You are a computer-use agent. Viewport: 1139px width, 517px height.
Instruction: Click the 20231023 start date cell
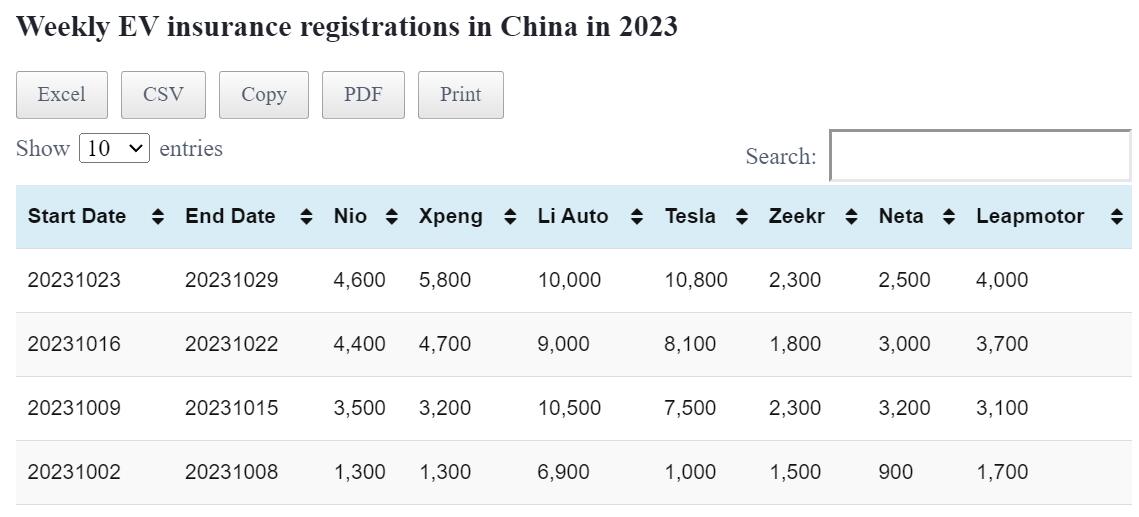[x=74, y=280]
